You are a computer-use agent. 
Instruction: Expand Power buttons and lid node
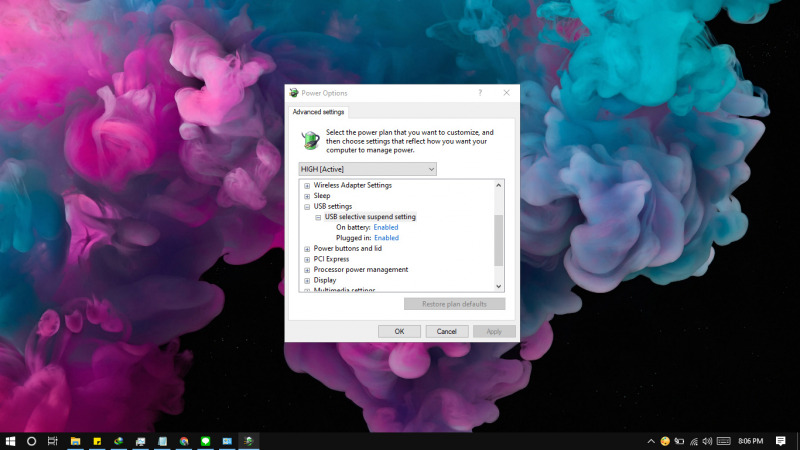(x=307, y=249)
